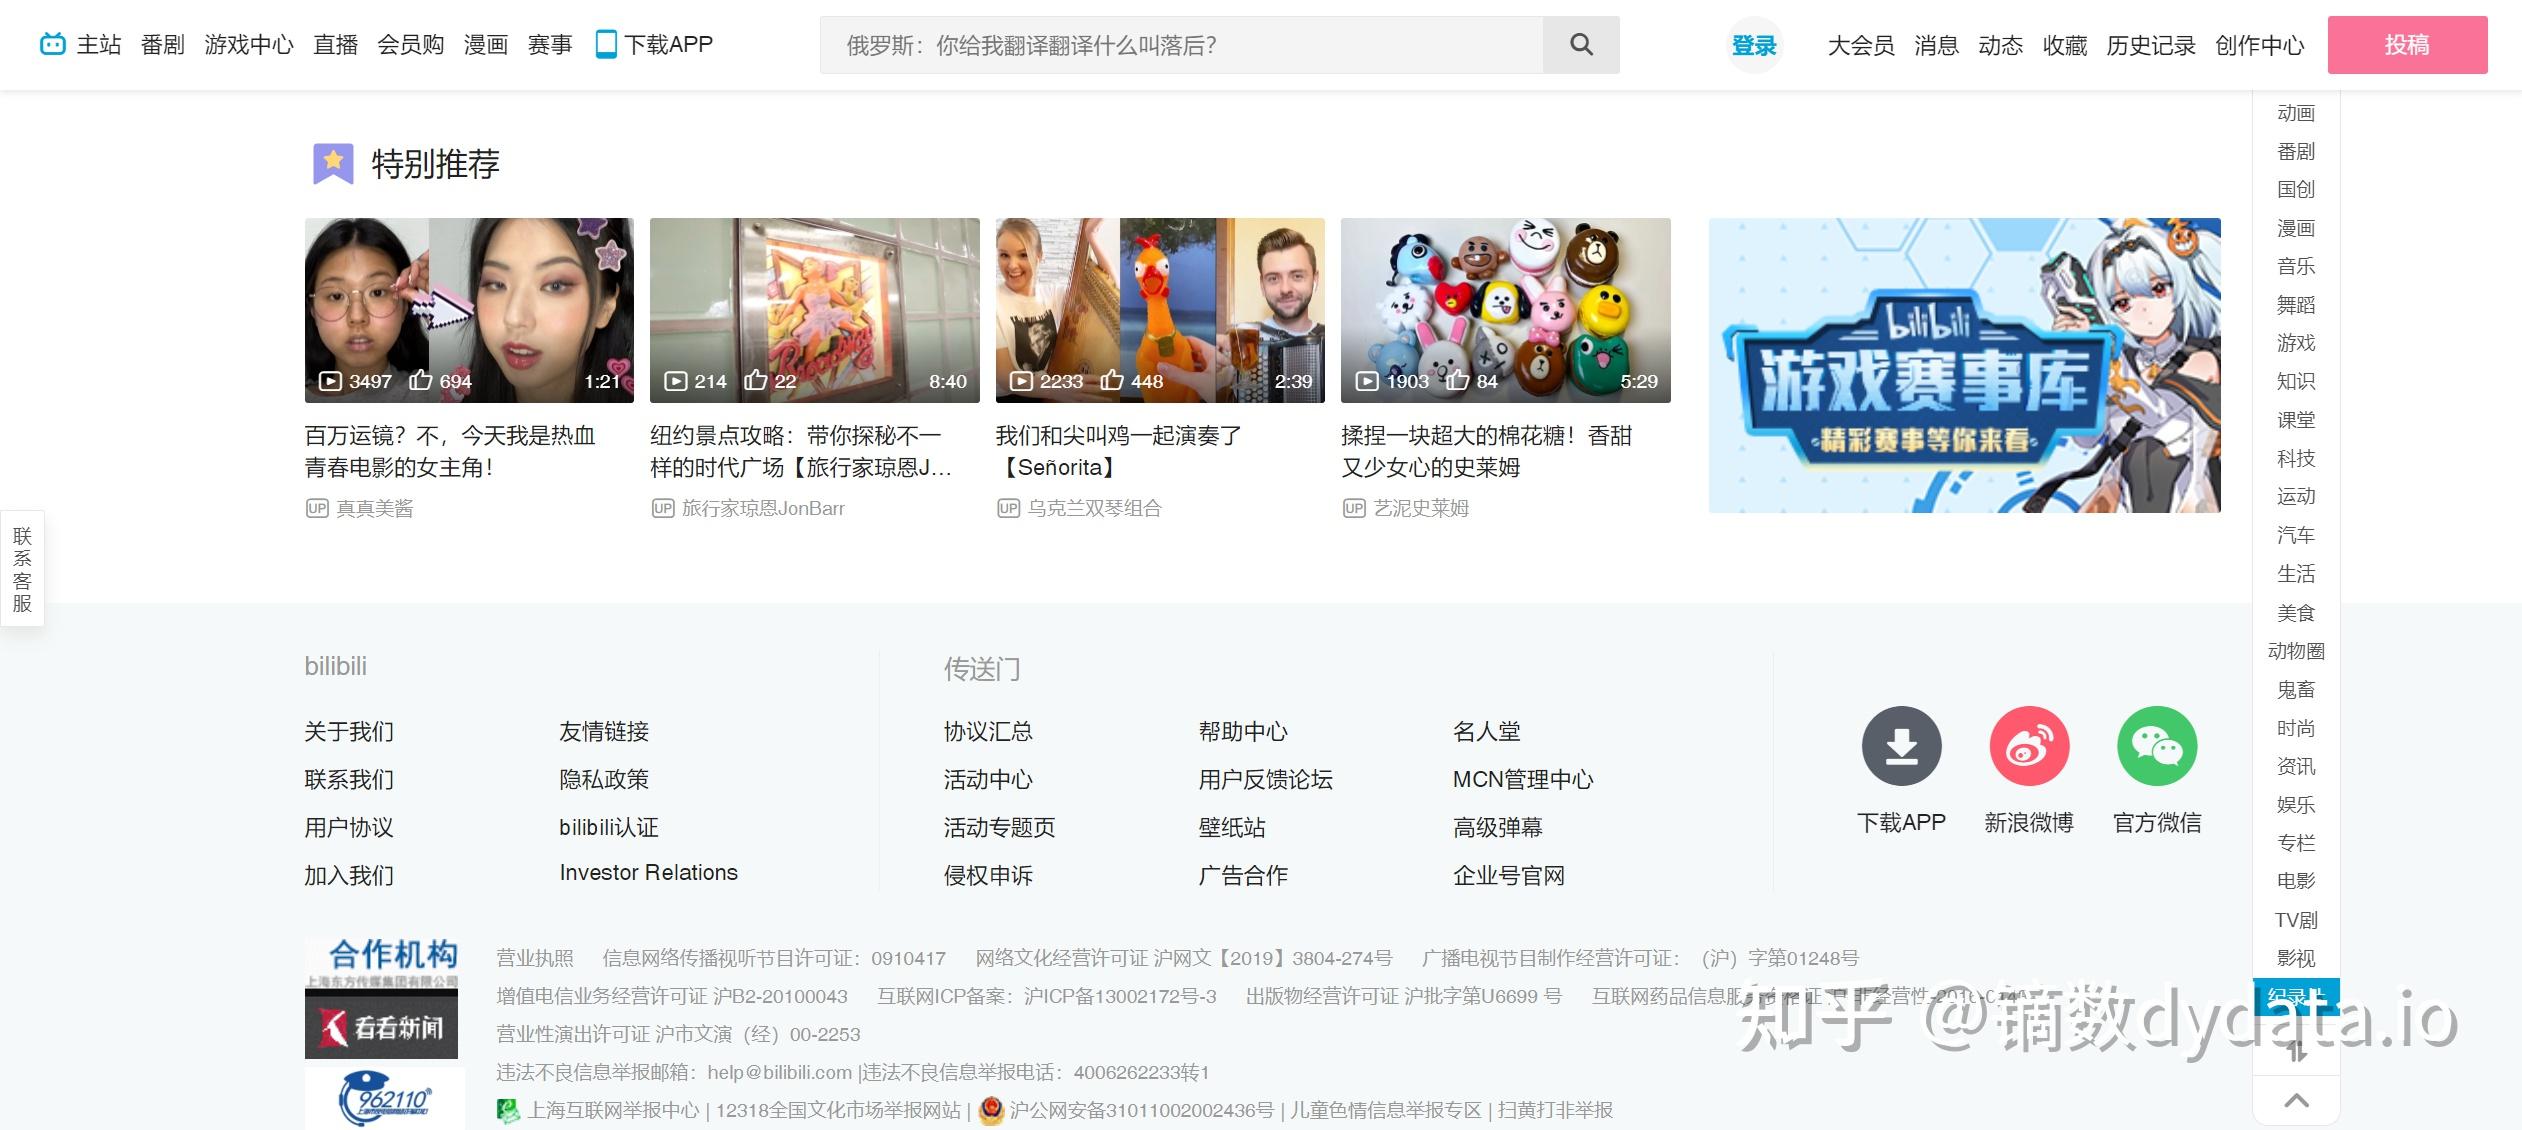The image size is (2522, 1130).
Task: Click the 联系客服 side tab
Action: point(22,569)
